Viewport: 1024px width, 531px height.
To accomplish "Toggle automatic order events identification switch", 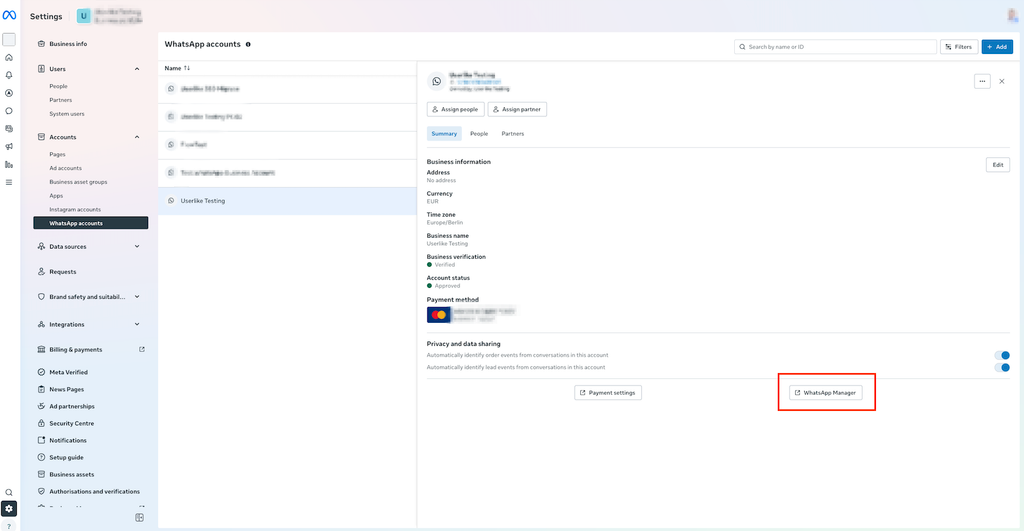I will [1002, 355].
